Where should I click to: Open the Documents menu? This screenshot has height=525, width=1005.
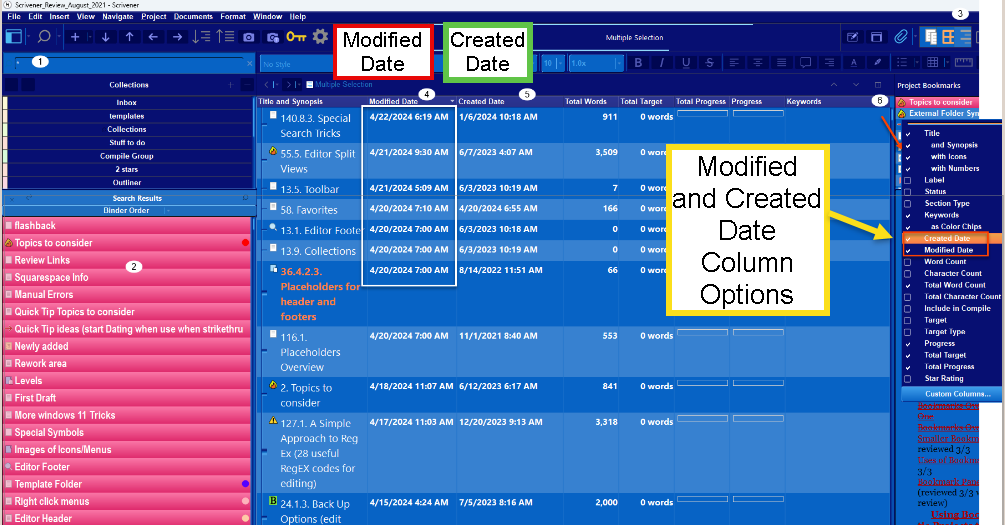tap(193, 17)
